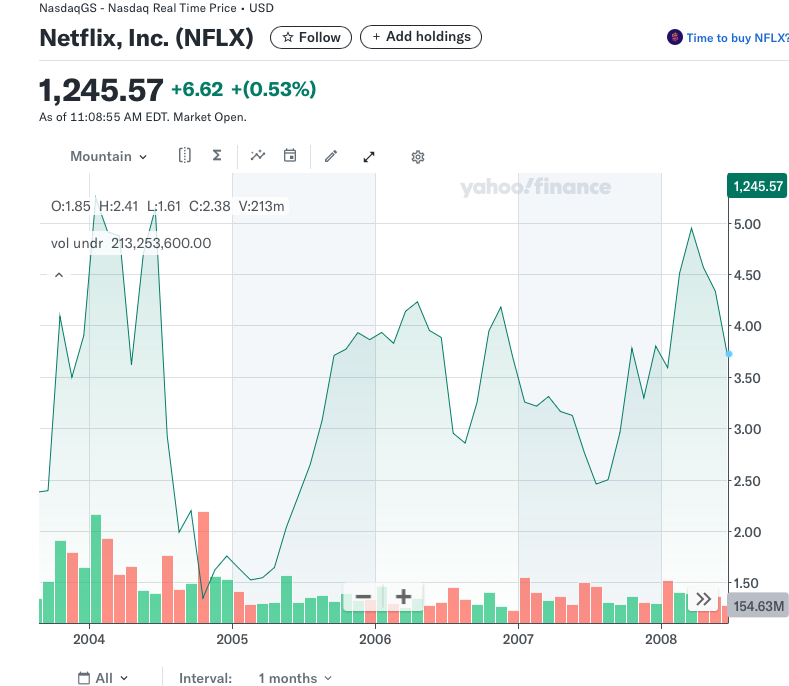Click the vol undr study label
This screenshot has width=789, height=686.
tap(77, 243)
